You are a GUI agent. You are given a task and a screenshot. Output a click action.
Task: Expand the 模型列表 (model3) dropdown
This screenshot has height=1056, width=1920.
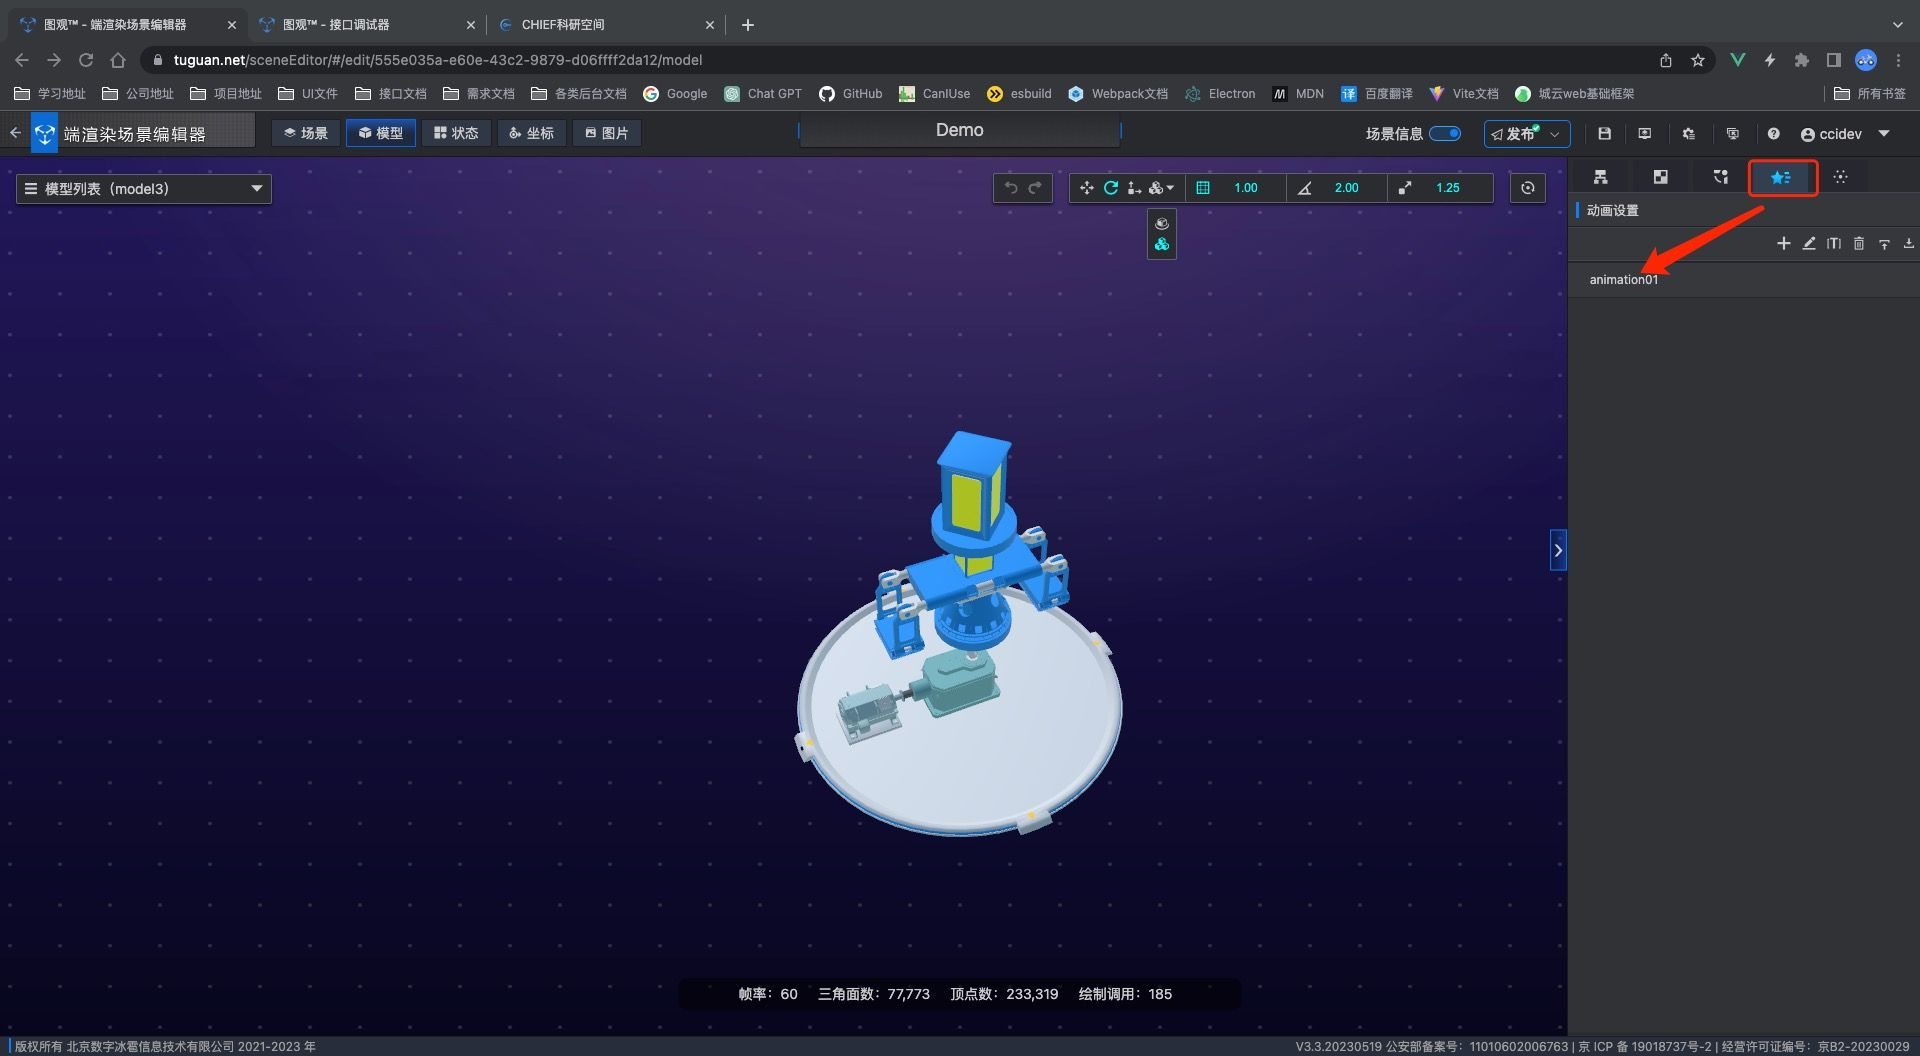click(x=144, y=189)
